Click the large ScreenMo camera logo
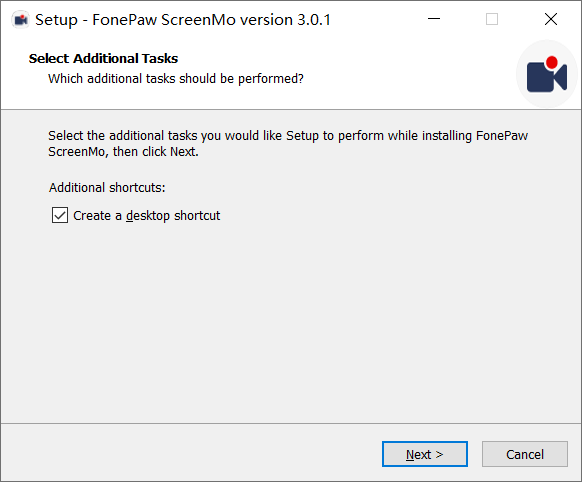This screenshot has width=582, height=482. coord(547,74)
